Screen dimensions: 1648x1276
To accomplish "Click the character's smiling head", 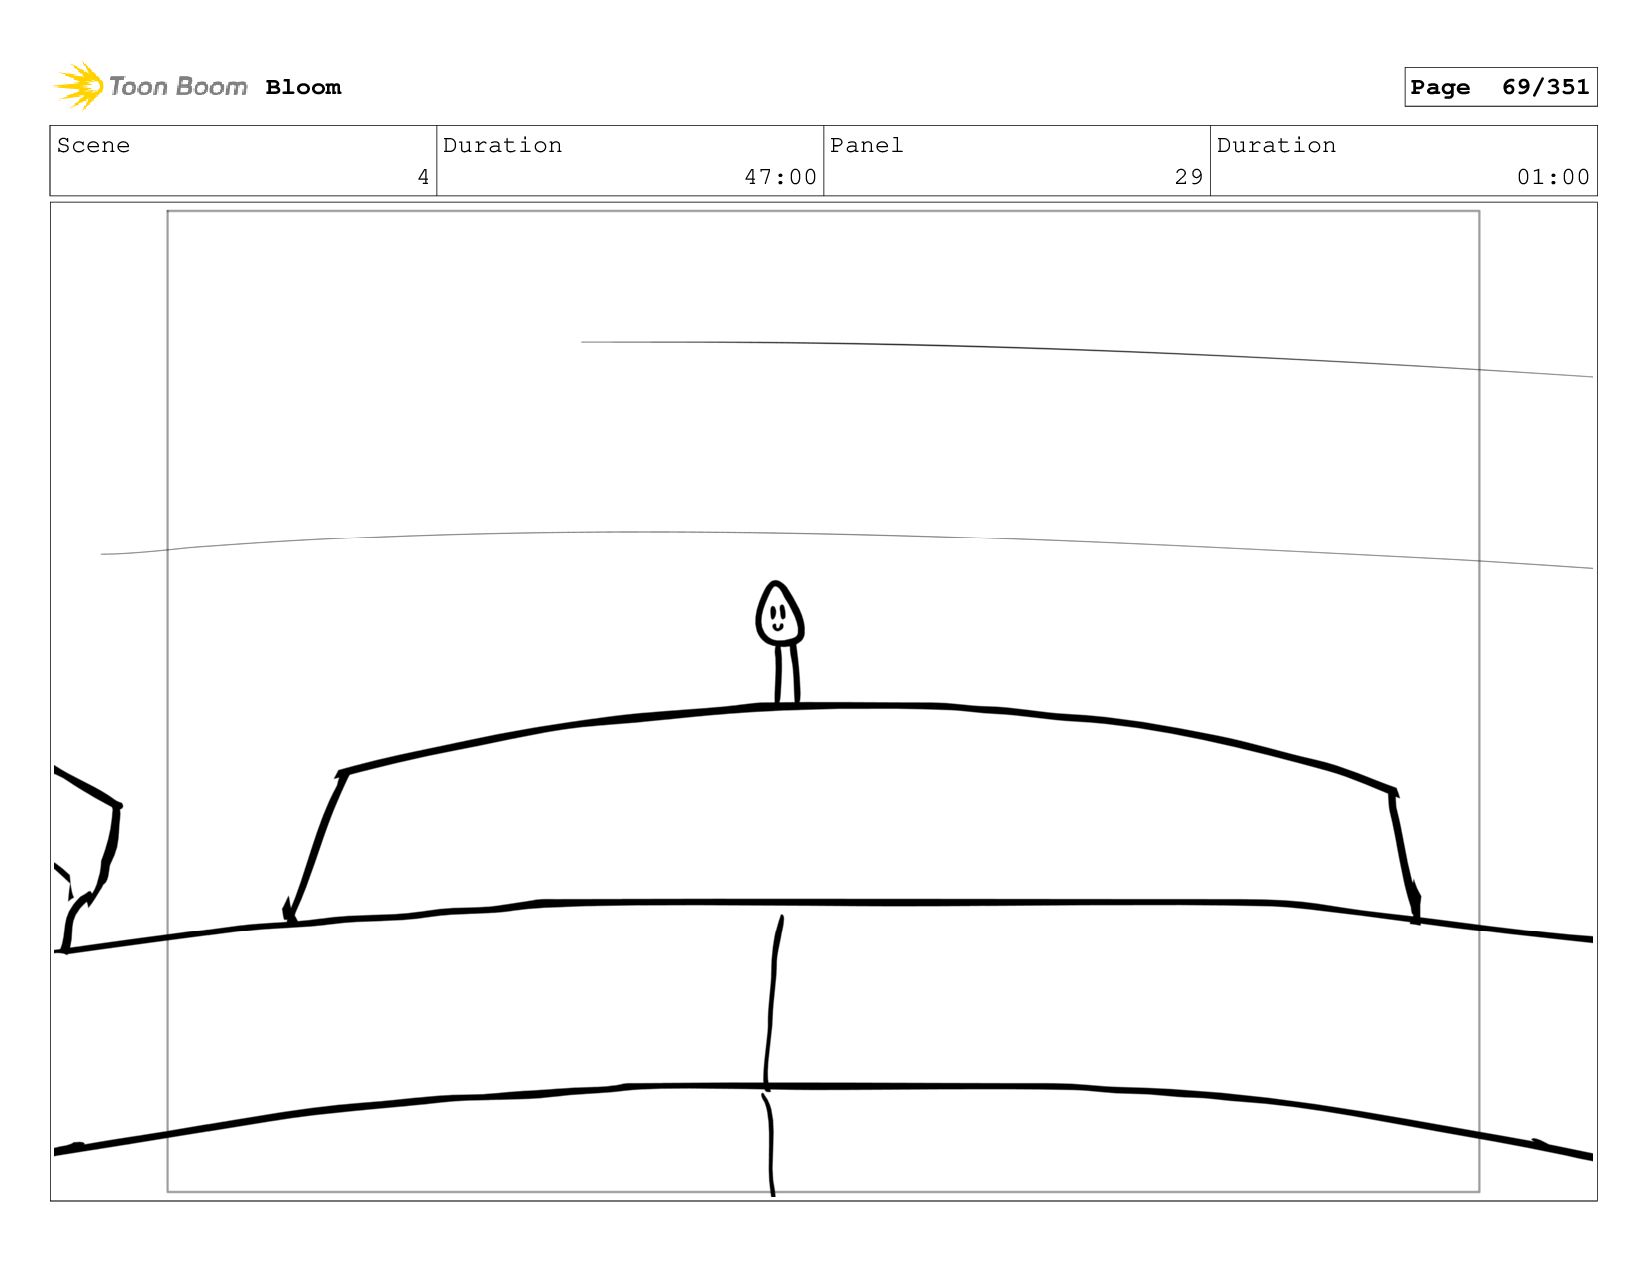I will tap(779, 613).
